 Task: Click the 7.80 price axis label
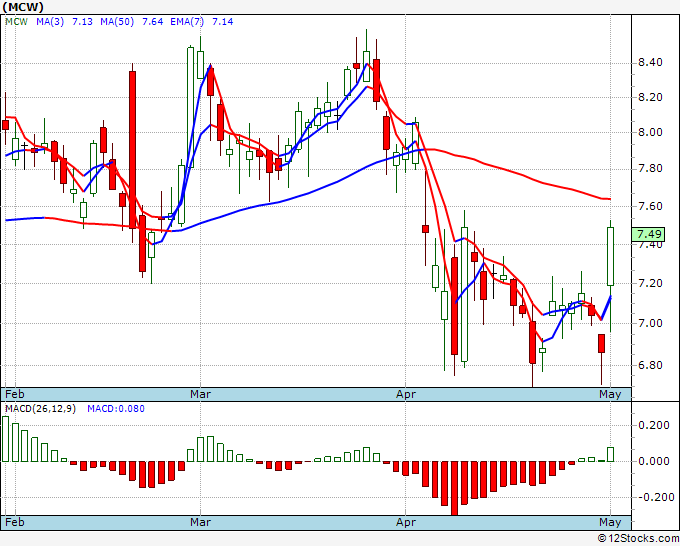click(x=651, y=169)
